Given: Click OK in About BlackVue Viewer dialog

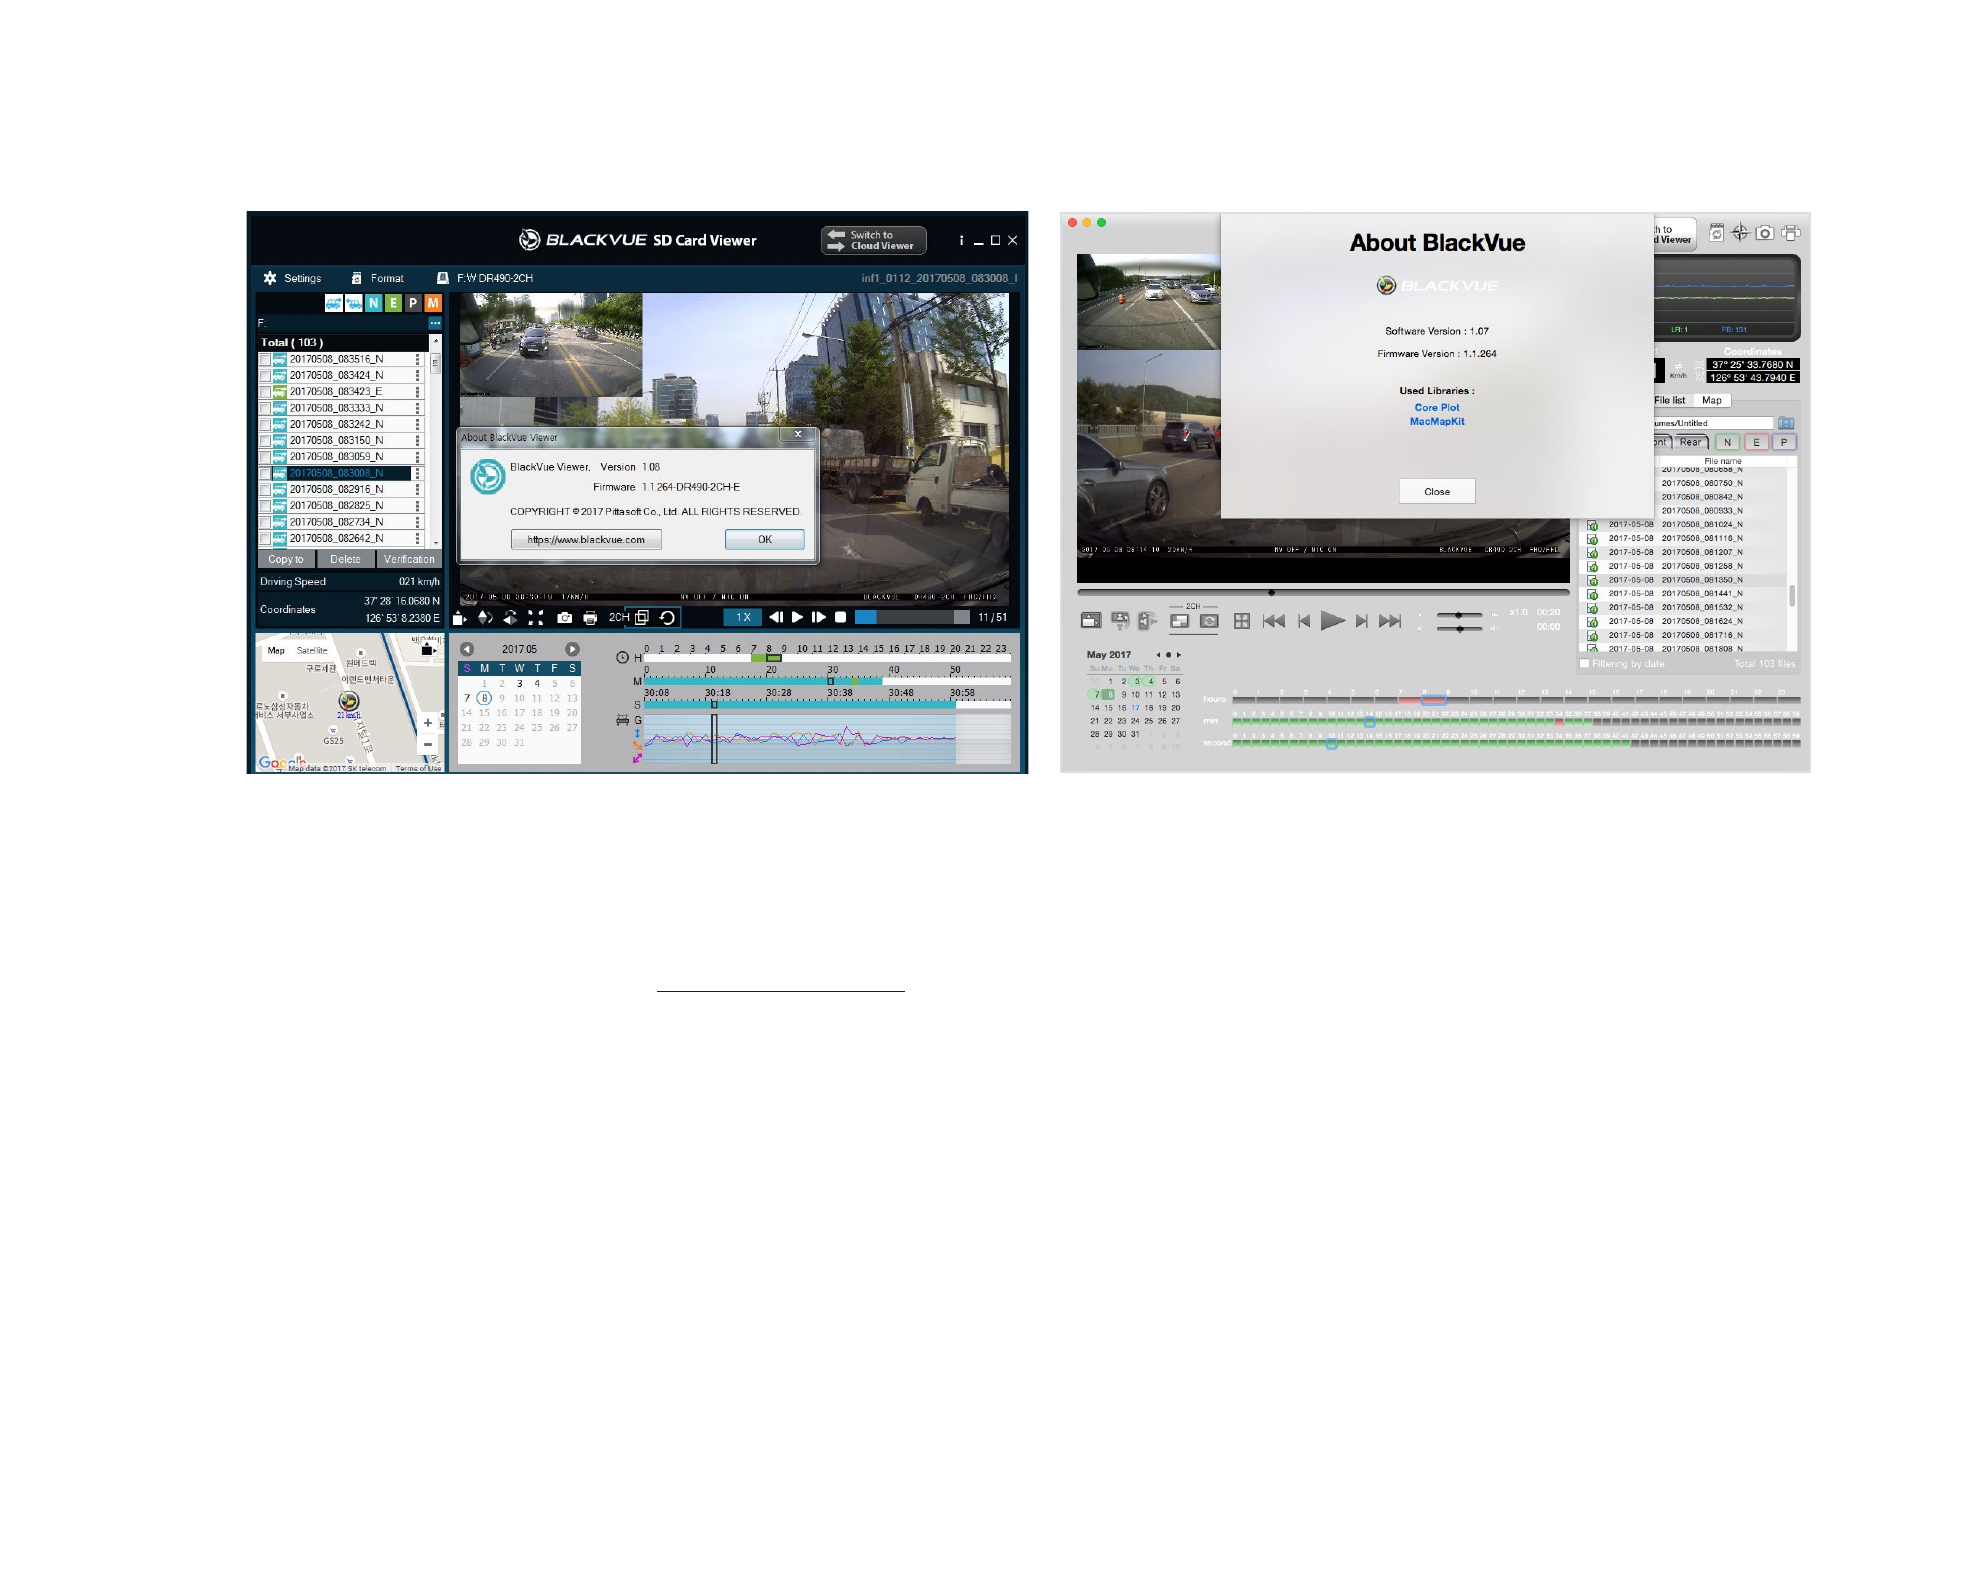Looking at the screenshot, I should (765, 539).
